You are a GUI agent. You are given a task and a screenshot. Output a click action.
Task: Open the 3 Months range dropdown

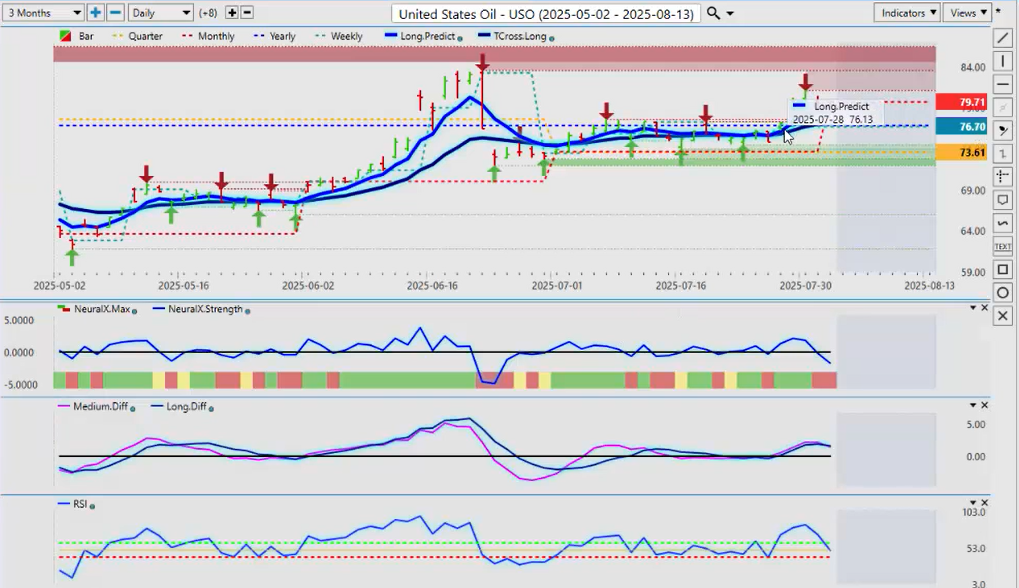(x=43, y=13)
